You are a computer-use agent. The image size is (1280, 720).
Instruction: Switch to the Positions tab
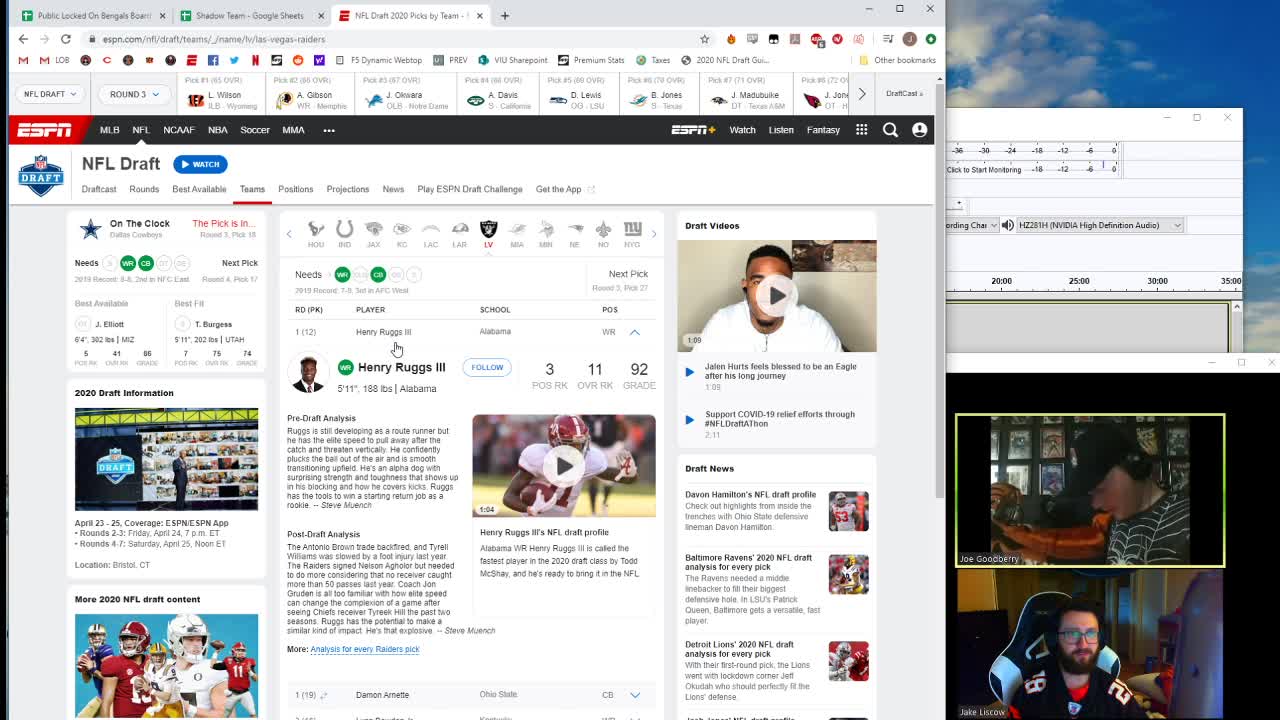295,189
